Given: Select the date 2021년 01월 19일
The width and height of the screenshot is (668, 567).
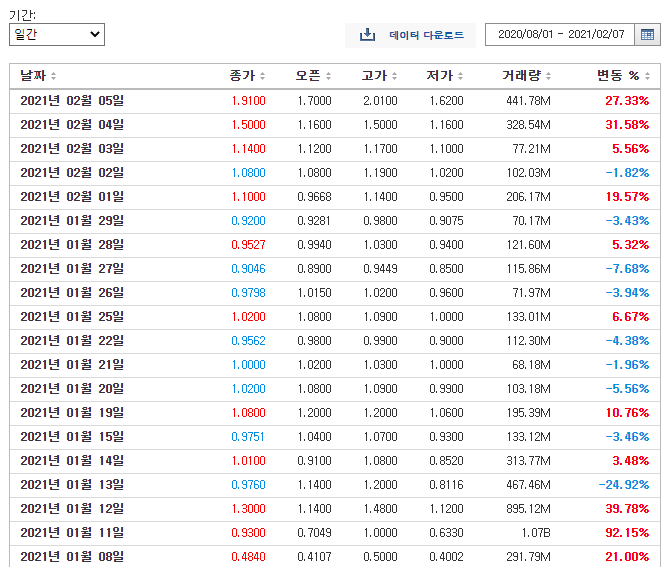Looking at the screenshot, I should 72,413.
